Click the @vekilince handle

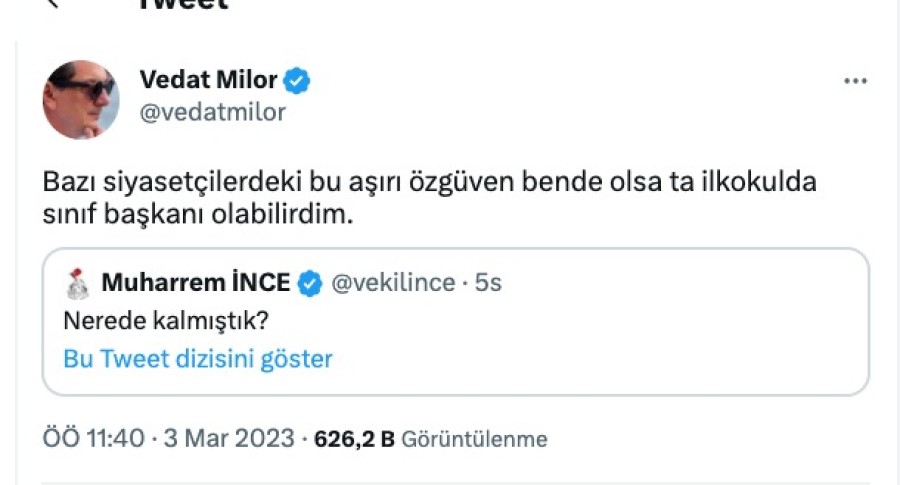(x=394, y=284)
